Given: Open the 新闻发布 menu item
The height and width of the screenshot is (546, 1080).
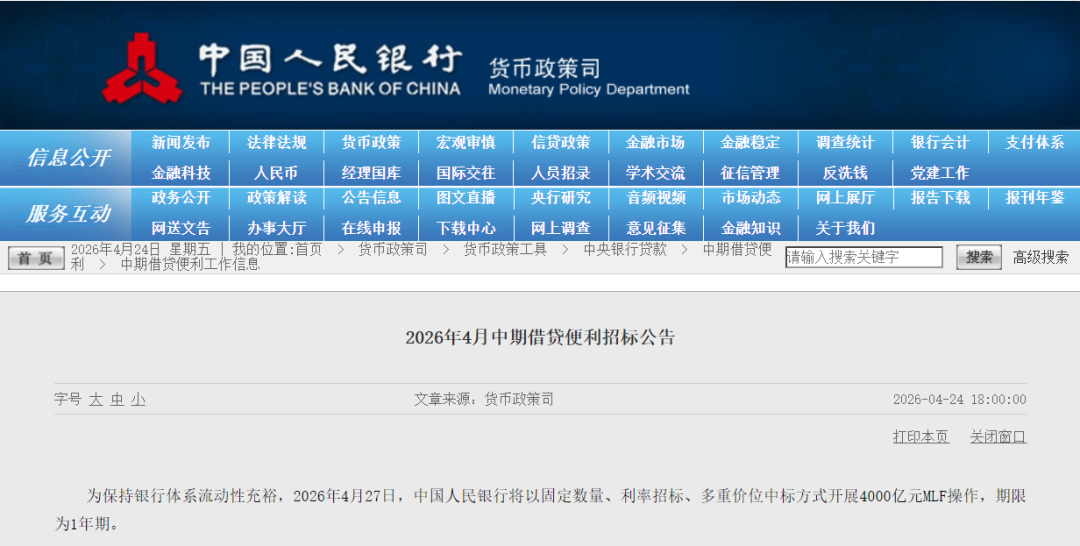Looking at the screenshot, I should (x=180, y=143).
